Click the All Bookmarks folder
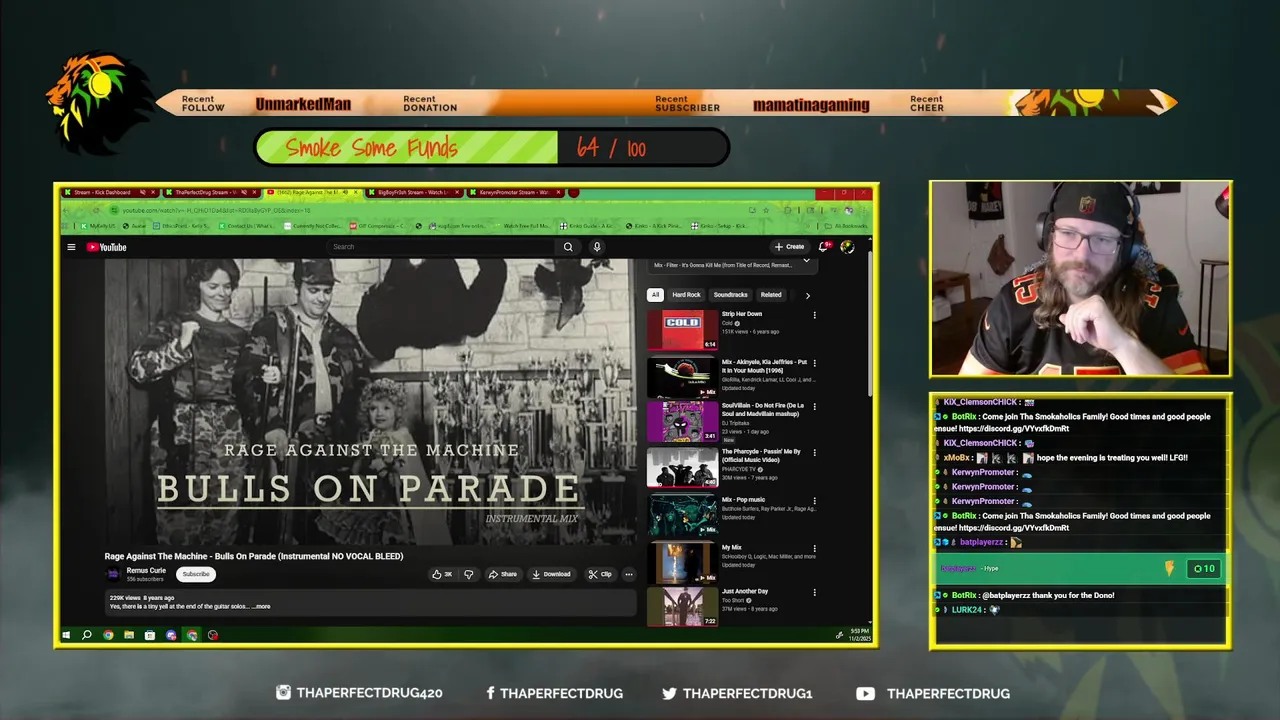 tap(848, 226)
